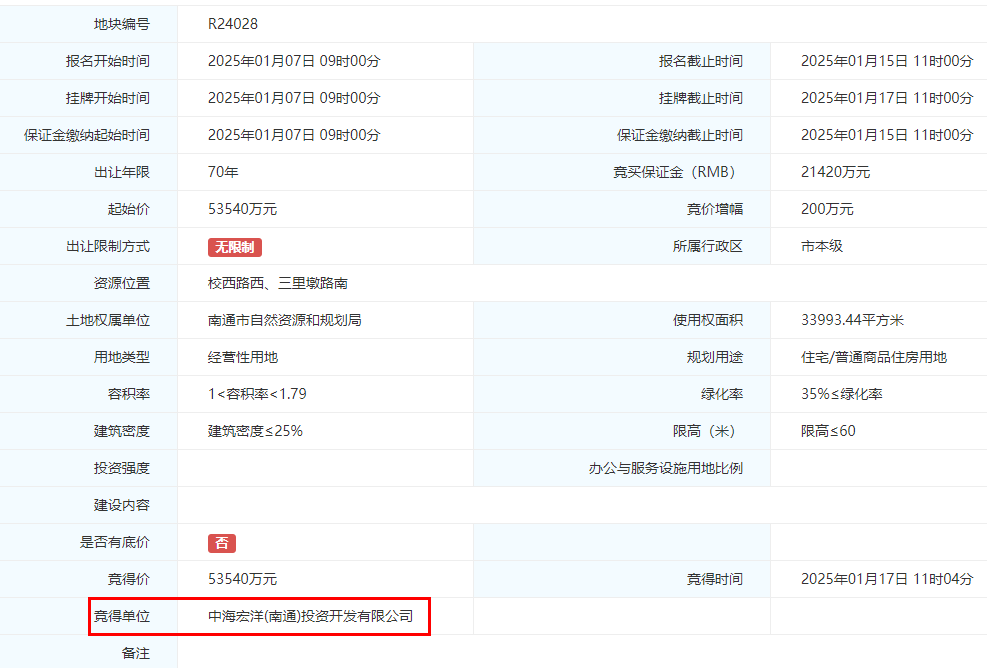Click the 规划用途 value 住宅/普通商品住房用地
This screenshot has height=668, width=987.
874,357
